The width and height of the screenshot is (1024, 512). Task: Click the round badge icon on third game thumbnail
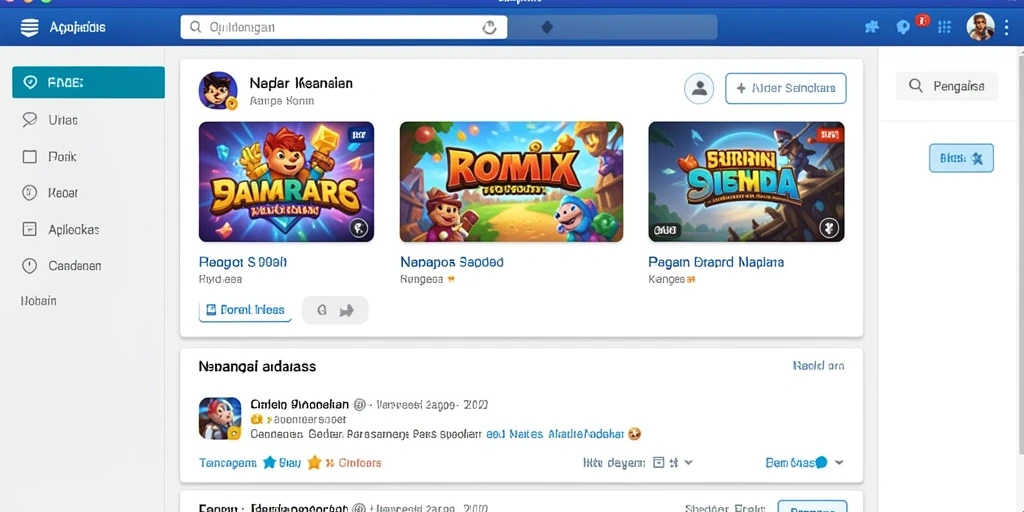click(829, 228)
